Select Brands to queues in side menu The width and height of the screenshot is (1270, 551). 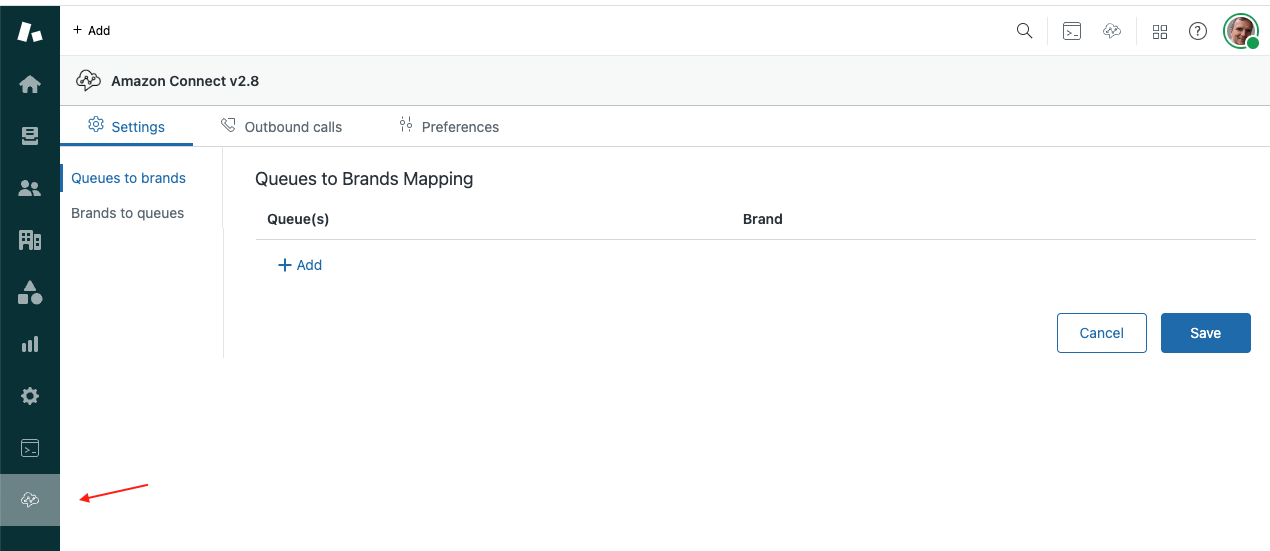127,213
